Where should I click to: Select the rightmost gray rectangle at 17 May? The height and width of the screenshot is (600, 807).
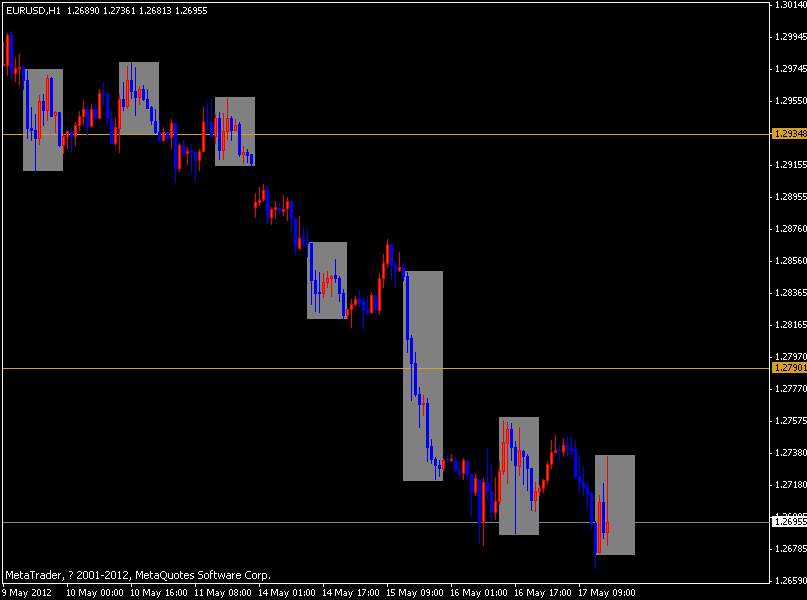[x=615, y=505]
